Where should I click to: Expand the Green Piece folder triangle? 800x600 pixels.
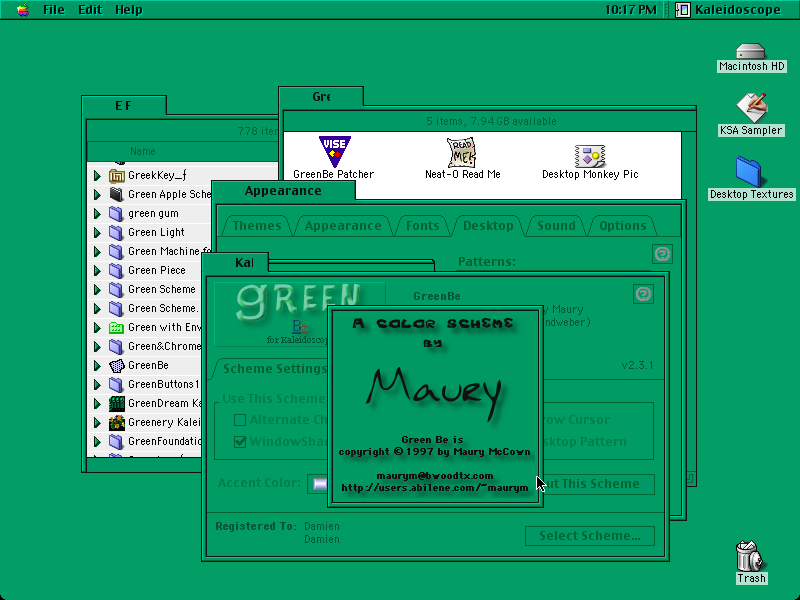pyautogui.click(x=97, y=270)
